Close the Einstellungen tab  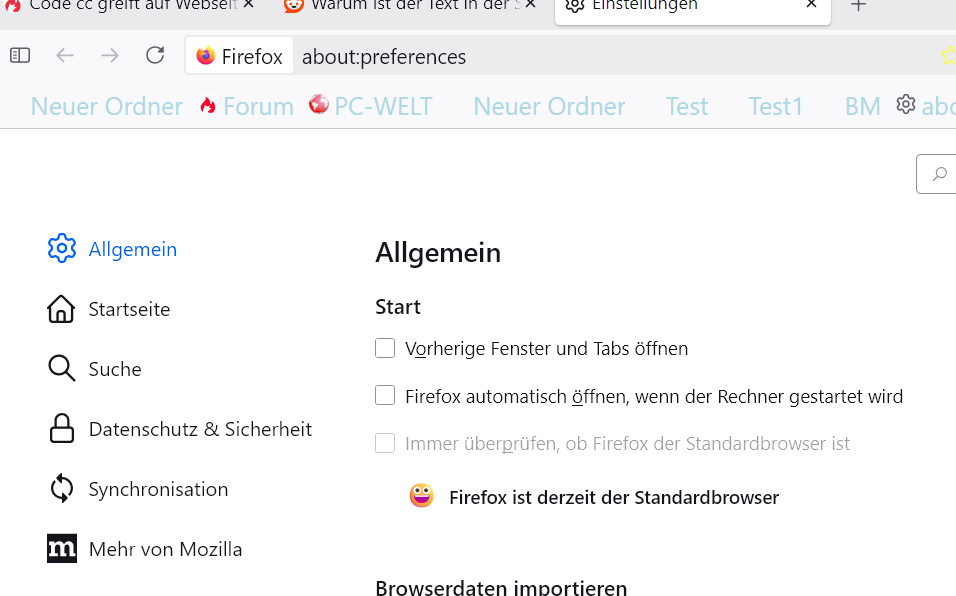coord(812,6)
